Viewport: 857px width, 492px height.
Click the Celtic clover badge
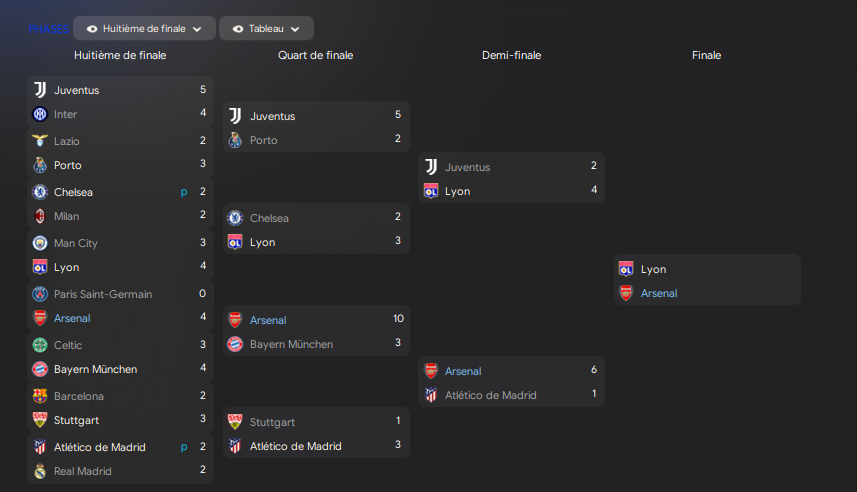point(40,345)
